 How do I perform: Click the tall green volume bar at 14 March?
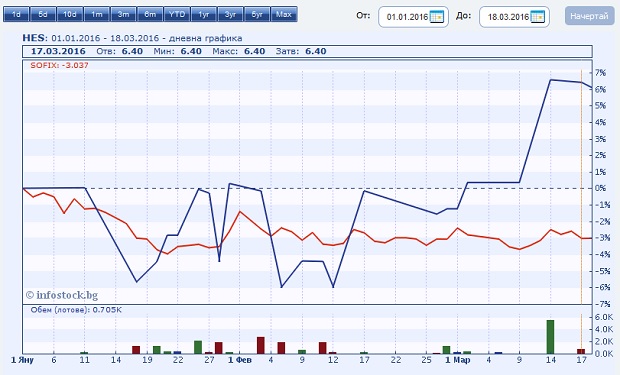coord(550,337)
